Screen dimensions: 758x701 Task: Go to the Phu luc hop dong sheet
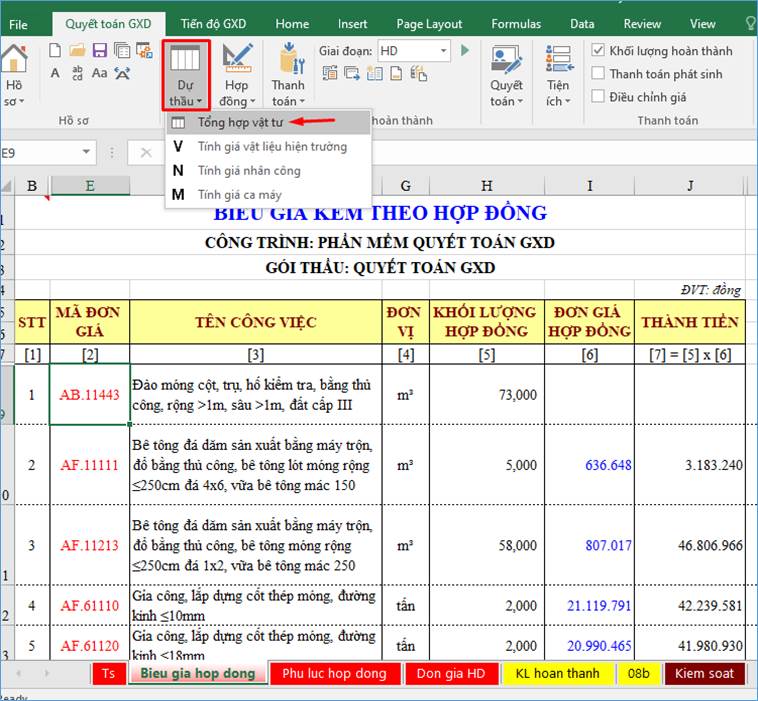(x=334, y=674)
